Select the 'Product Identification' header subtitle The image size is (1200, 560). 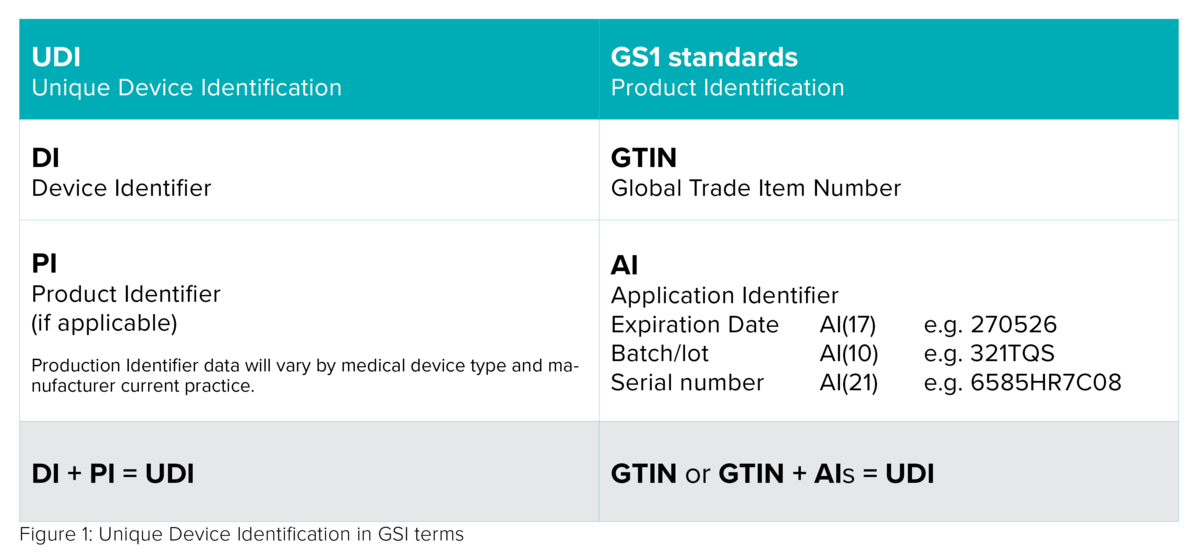(x=728, y=87)
